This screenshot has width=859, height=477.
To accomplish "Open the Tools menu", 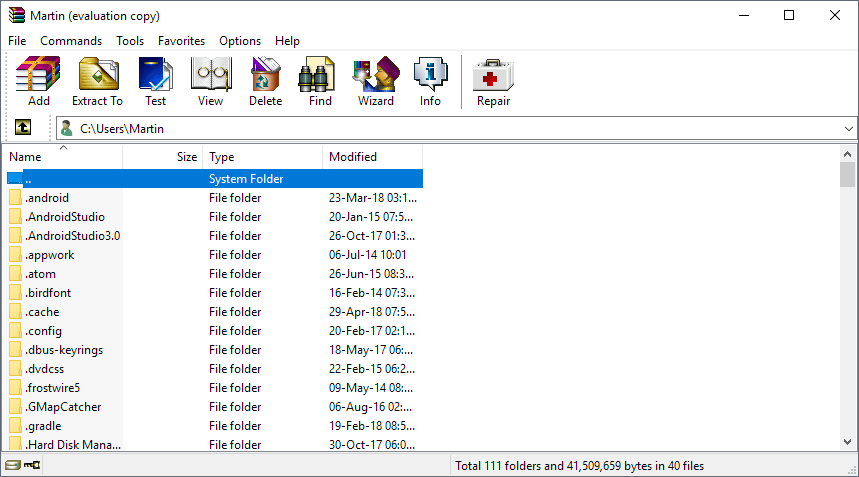I will [130, 41].
